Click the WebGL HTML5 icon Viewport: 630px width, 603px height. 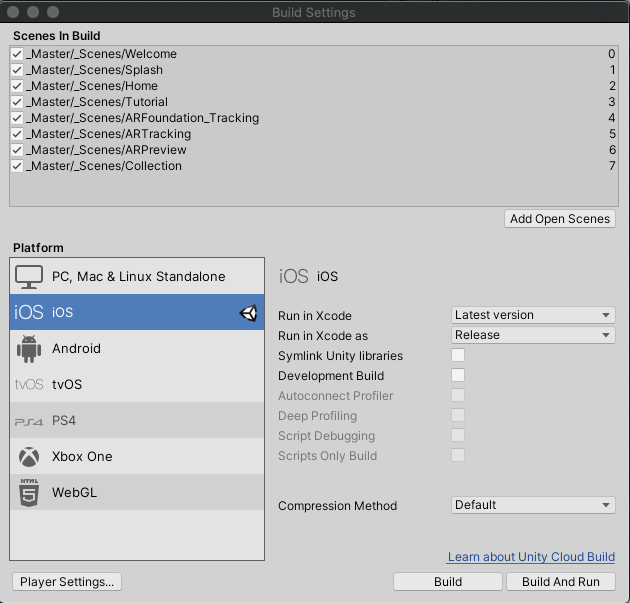(29, 493)
